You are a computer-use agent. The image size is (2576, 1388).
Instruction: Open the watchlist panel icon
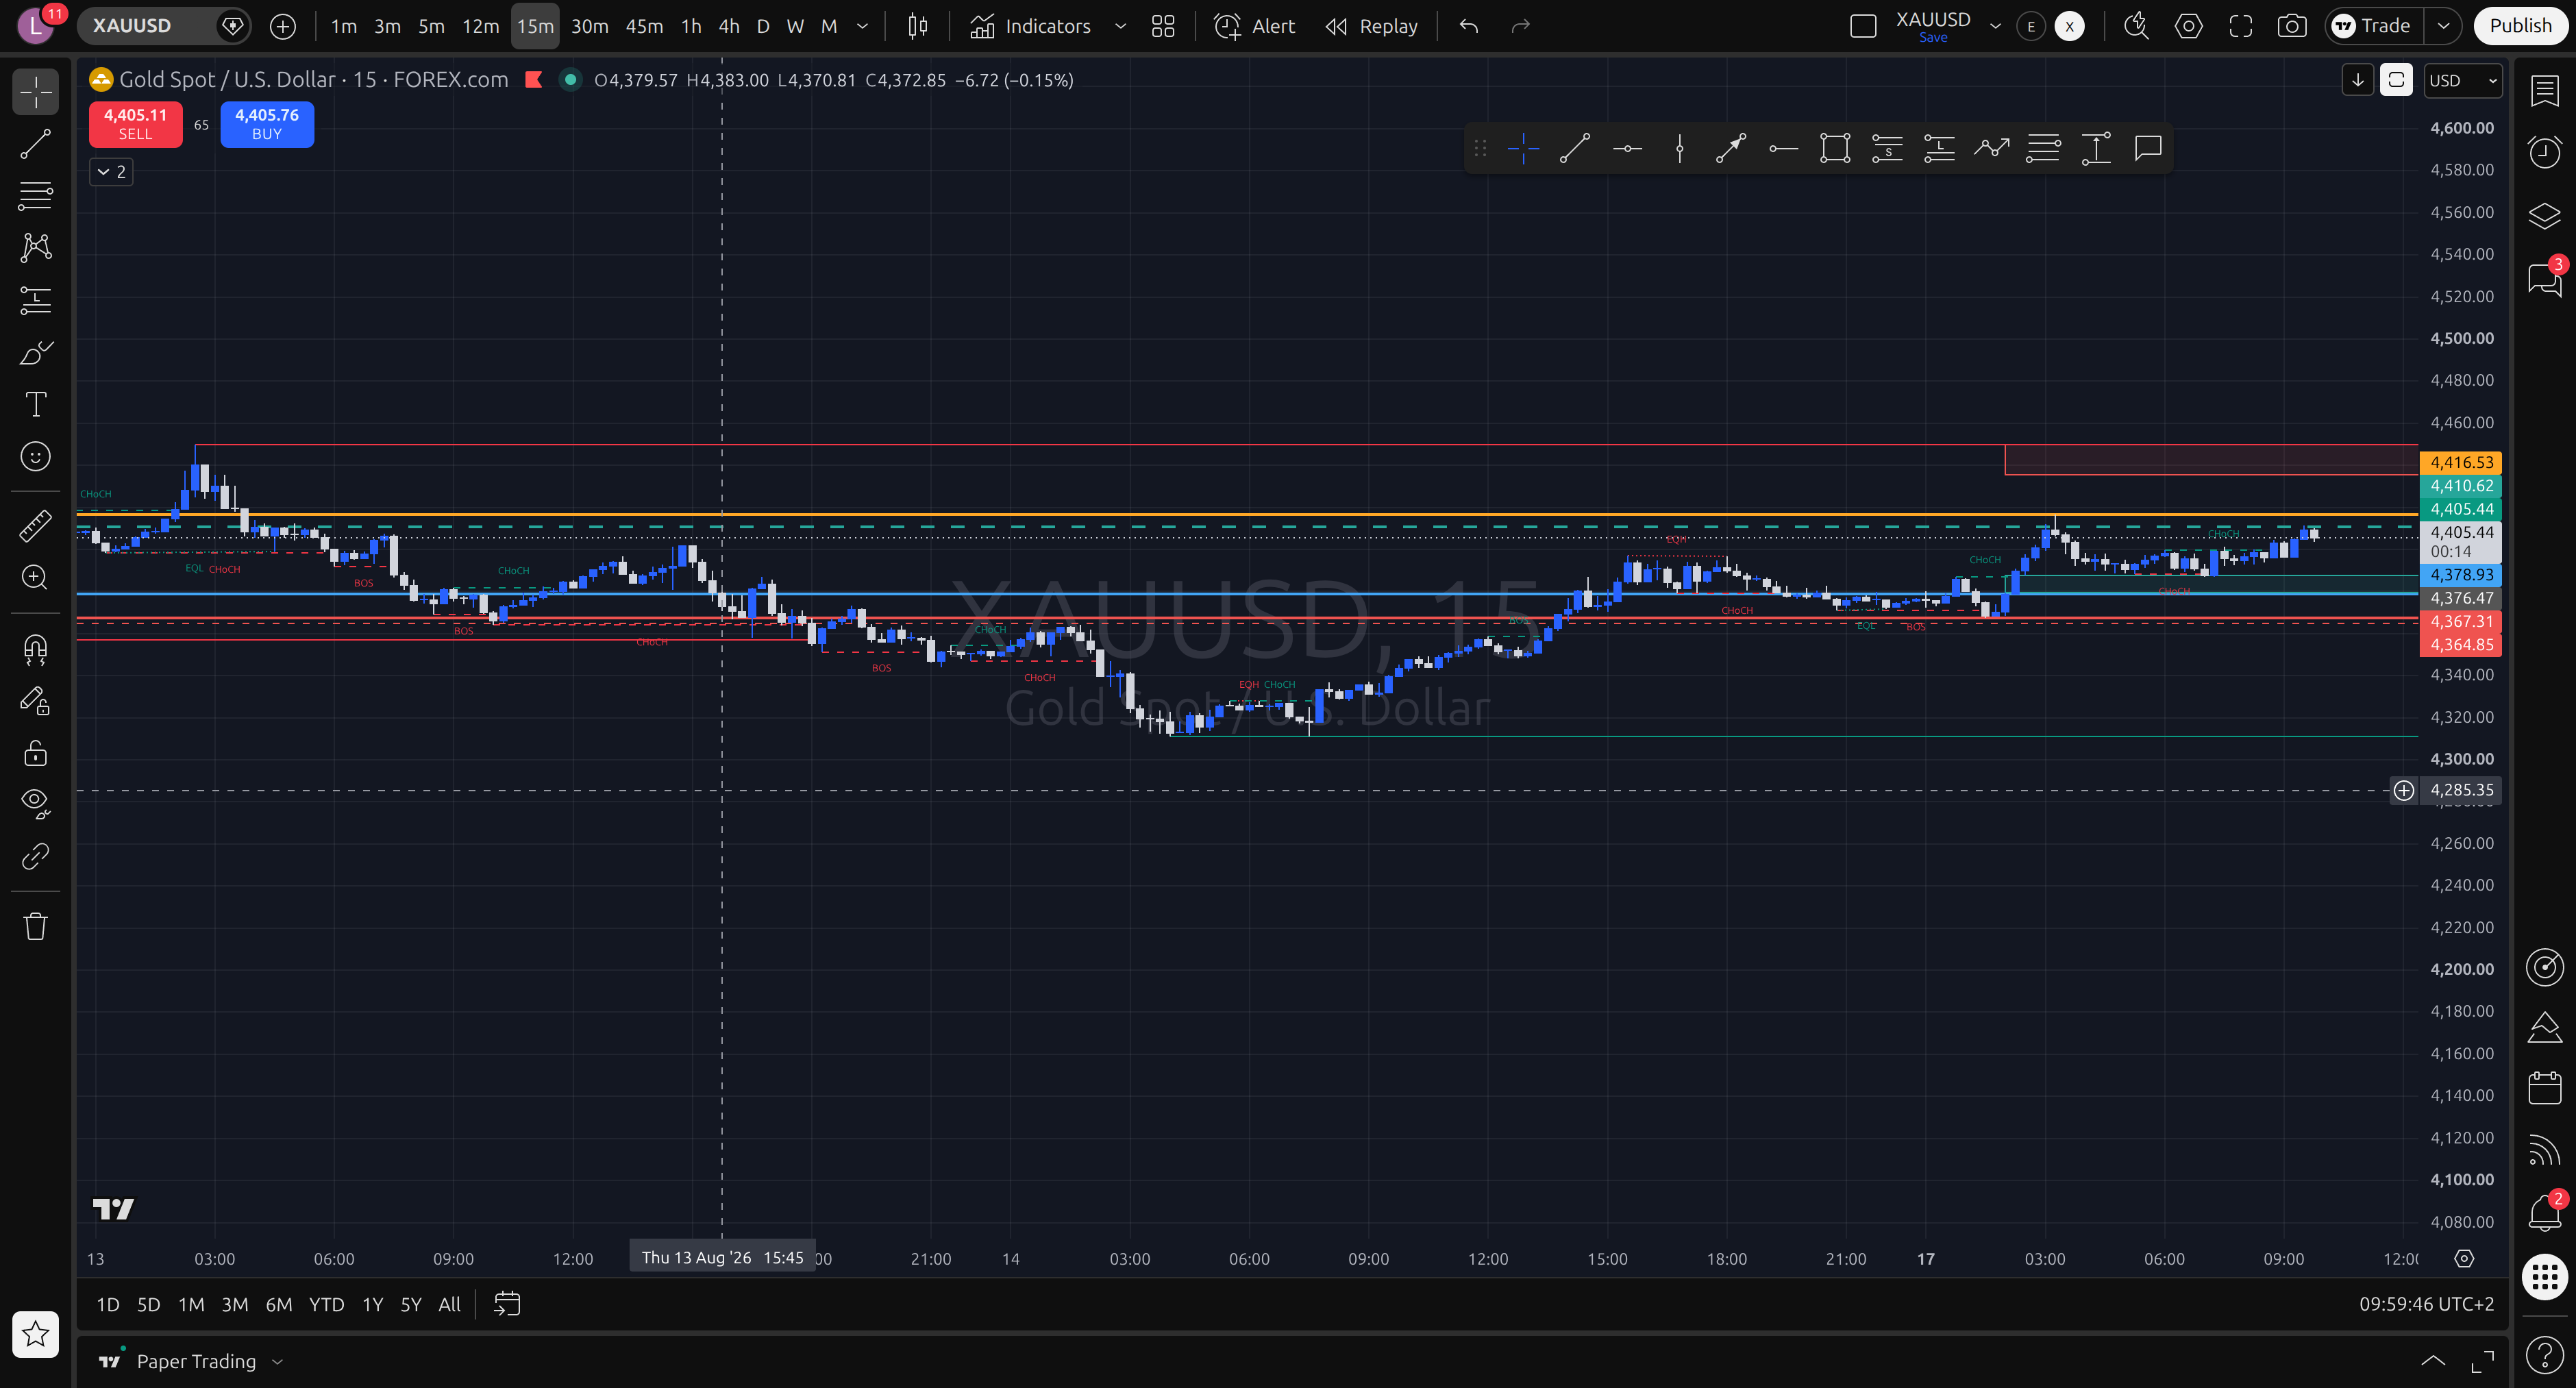click(x=2545, y=91)
